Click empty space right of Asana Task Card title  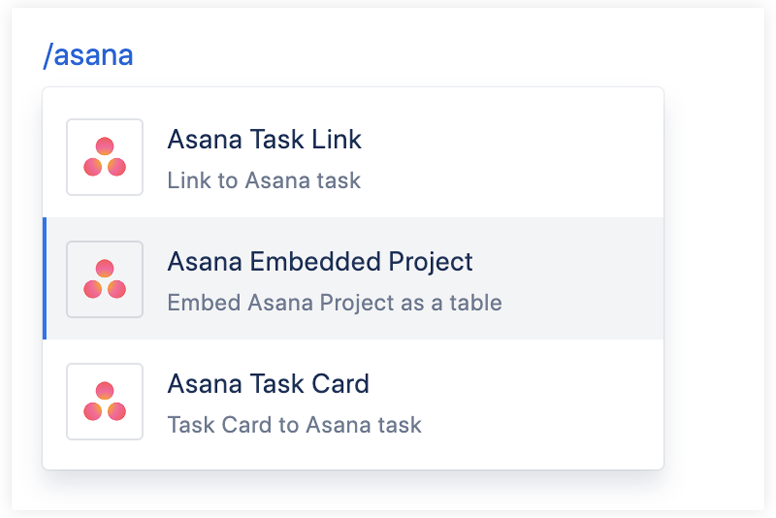coord(520,384)
